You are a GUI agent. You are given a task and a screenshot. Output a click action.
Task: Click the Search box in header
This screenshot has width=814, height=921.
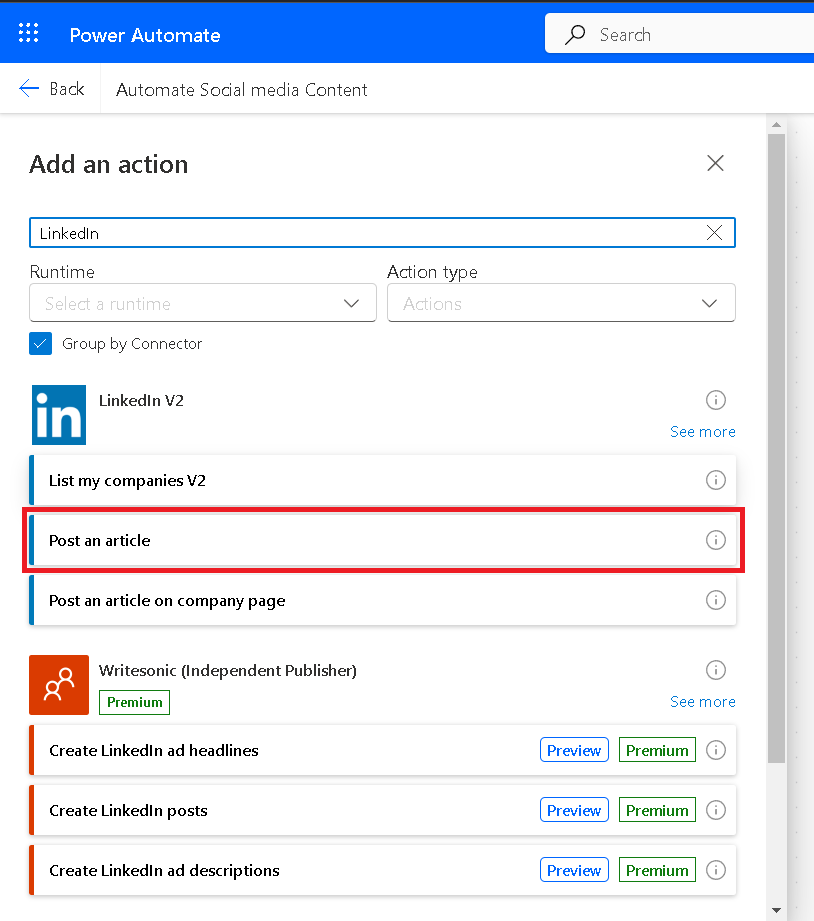coord(690,34)
